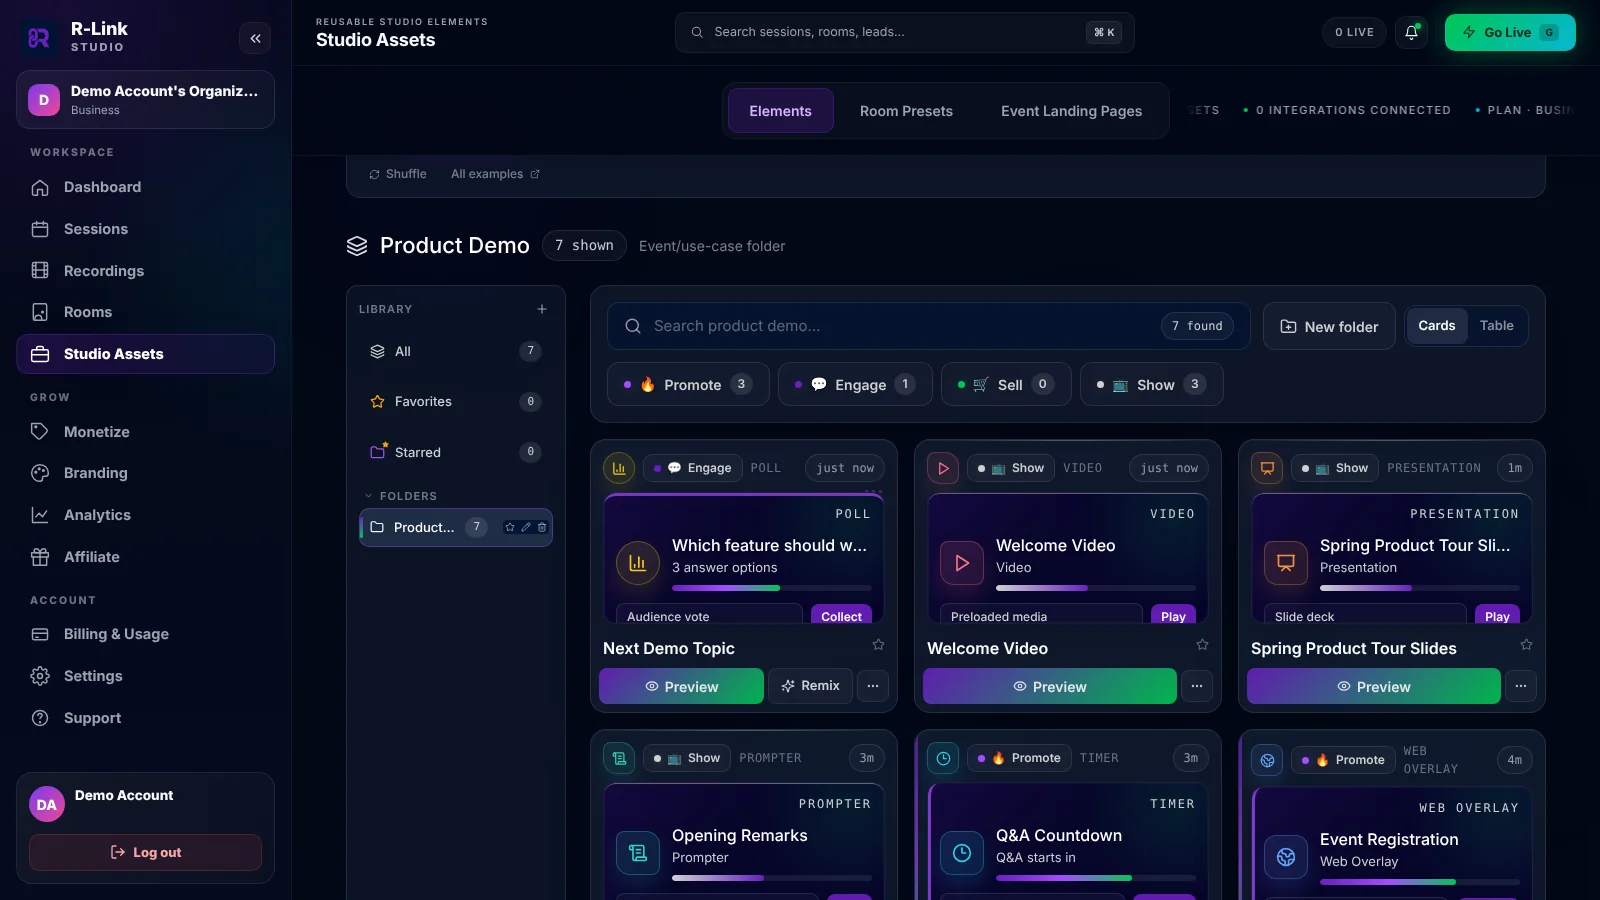Create a New folder
The image size is (1600, 900).
point(1329,326)
